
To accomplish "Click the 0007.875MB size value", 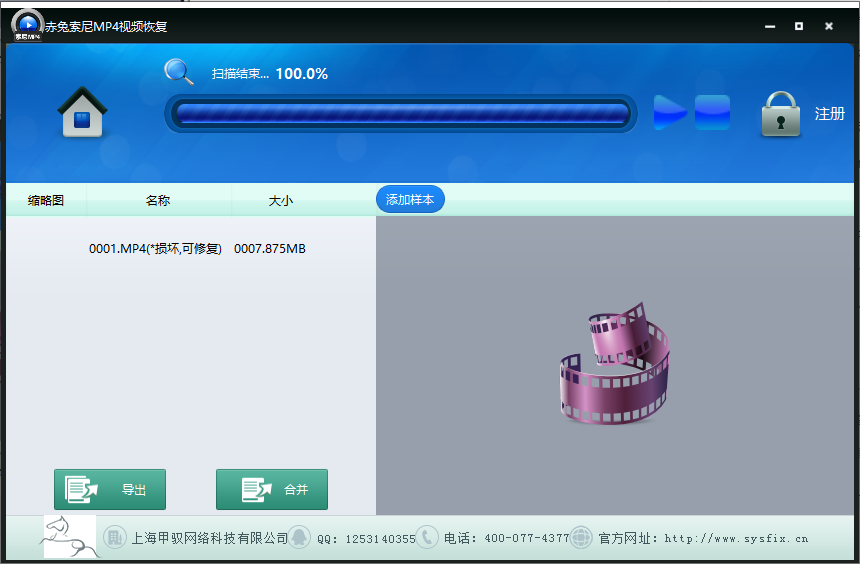I will pyautogui.click(x=269, y=249).
